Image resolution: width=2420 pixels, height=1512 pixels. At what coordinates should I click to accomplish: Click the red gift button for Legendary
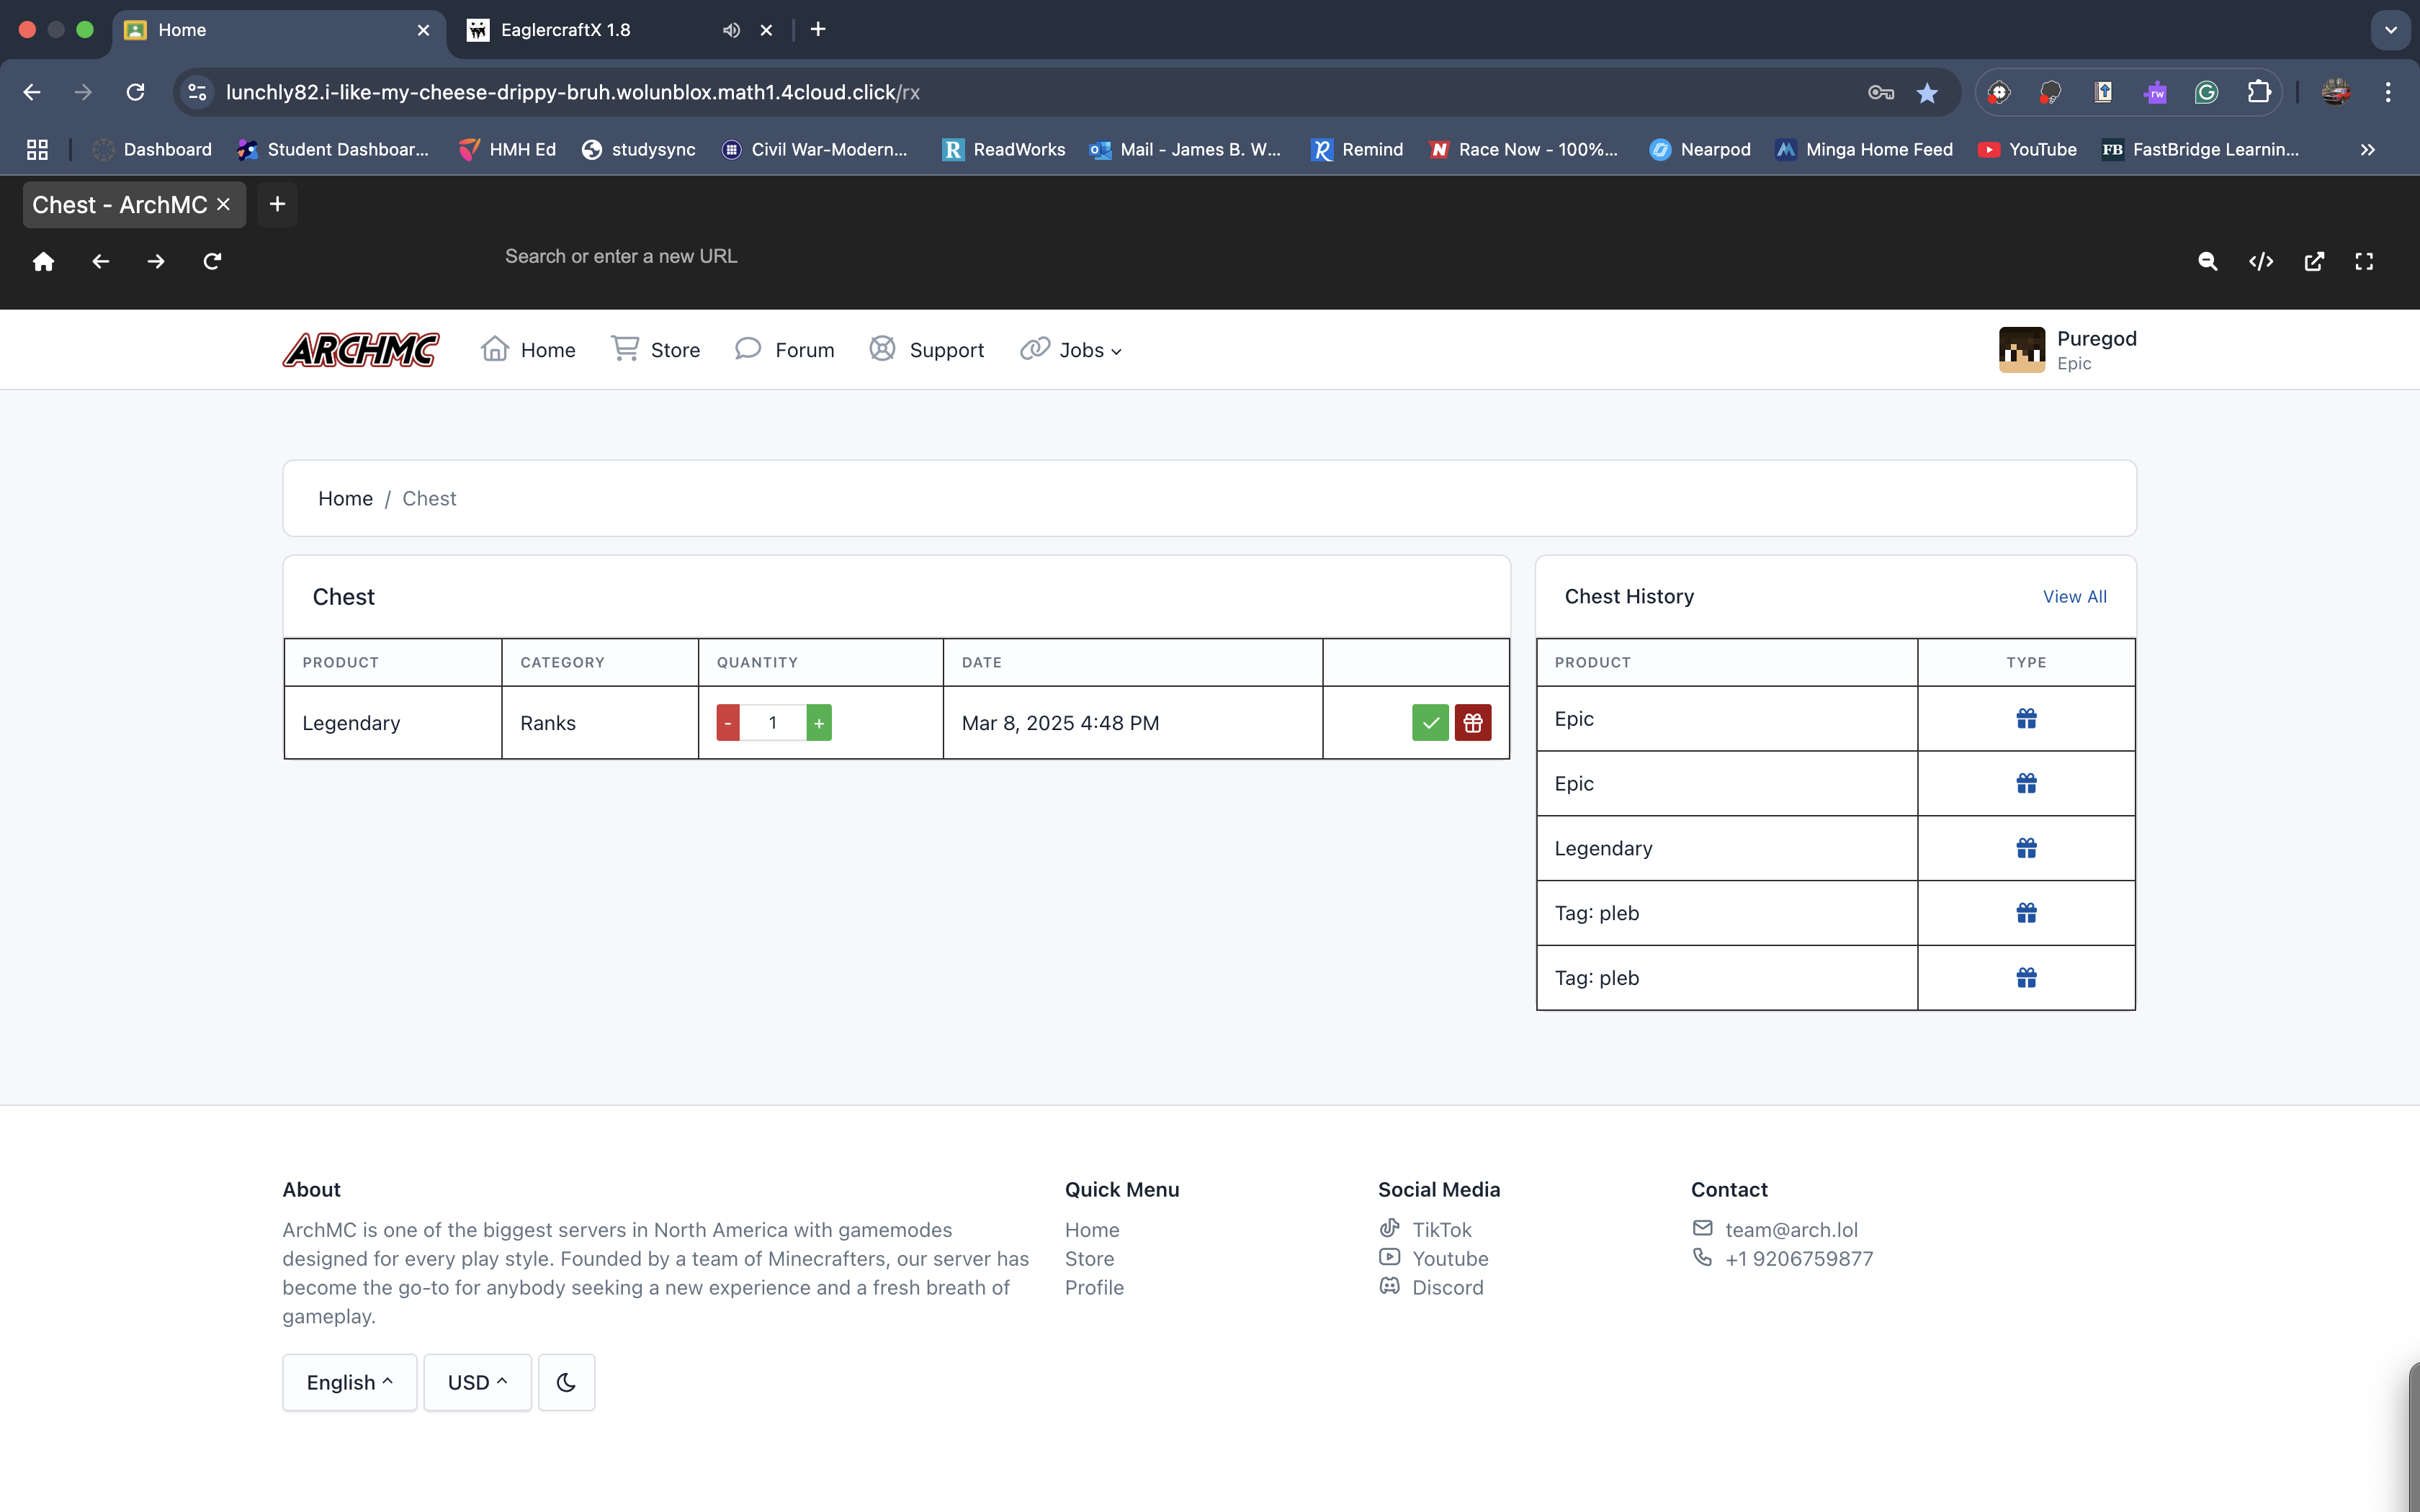(1473, 722)
